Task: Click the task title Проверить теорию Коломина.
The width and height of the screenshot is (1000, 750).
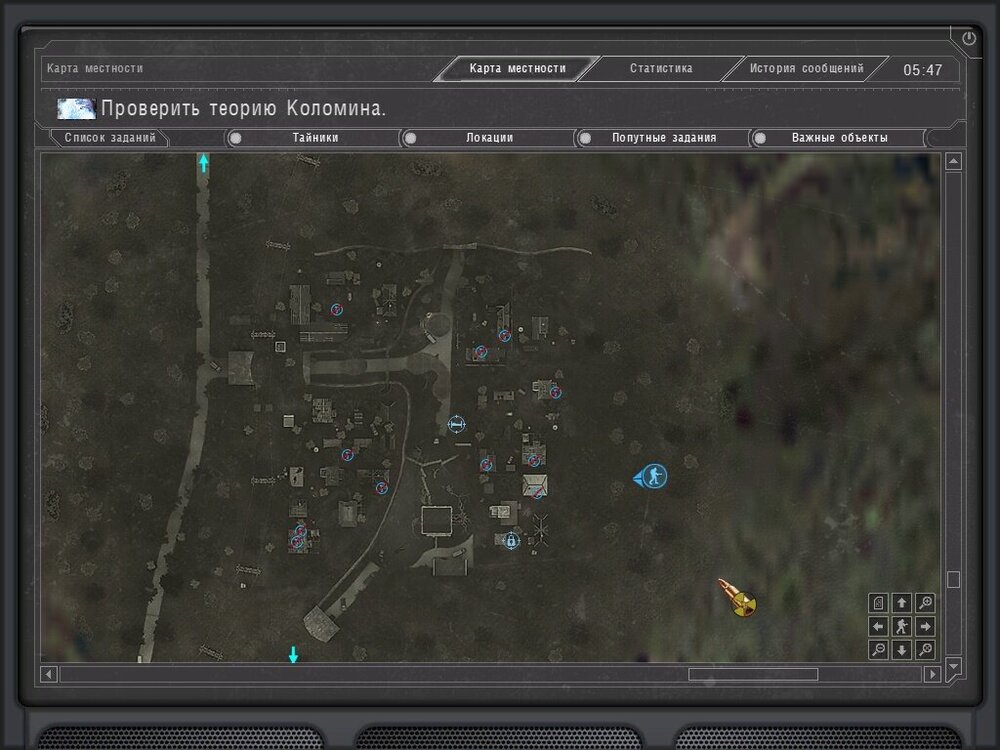Action: click(x=244, y=108)
